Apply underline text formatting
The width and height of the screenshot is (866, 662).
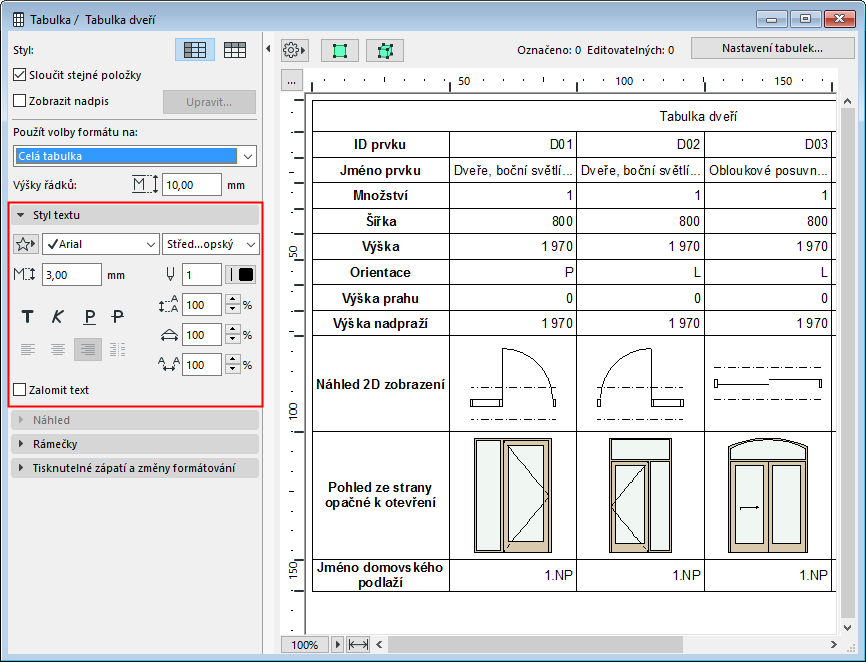[89, 317]
